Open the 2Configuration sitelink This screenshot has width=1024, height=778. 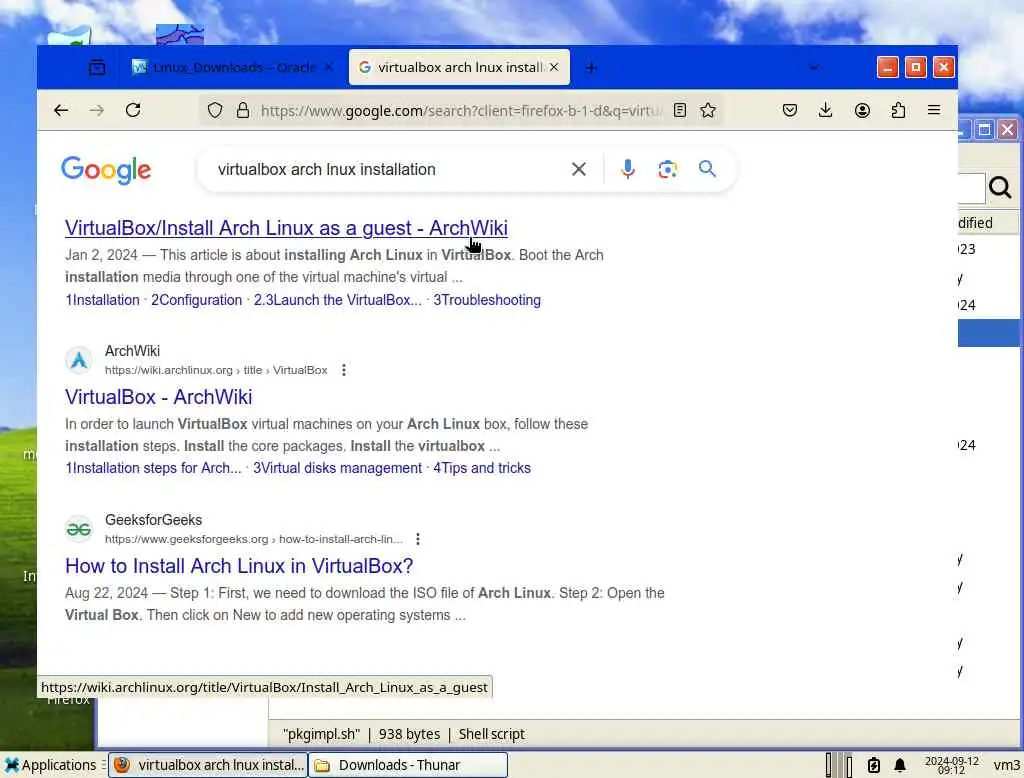(x=197, y=300)
